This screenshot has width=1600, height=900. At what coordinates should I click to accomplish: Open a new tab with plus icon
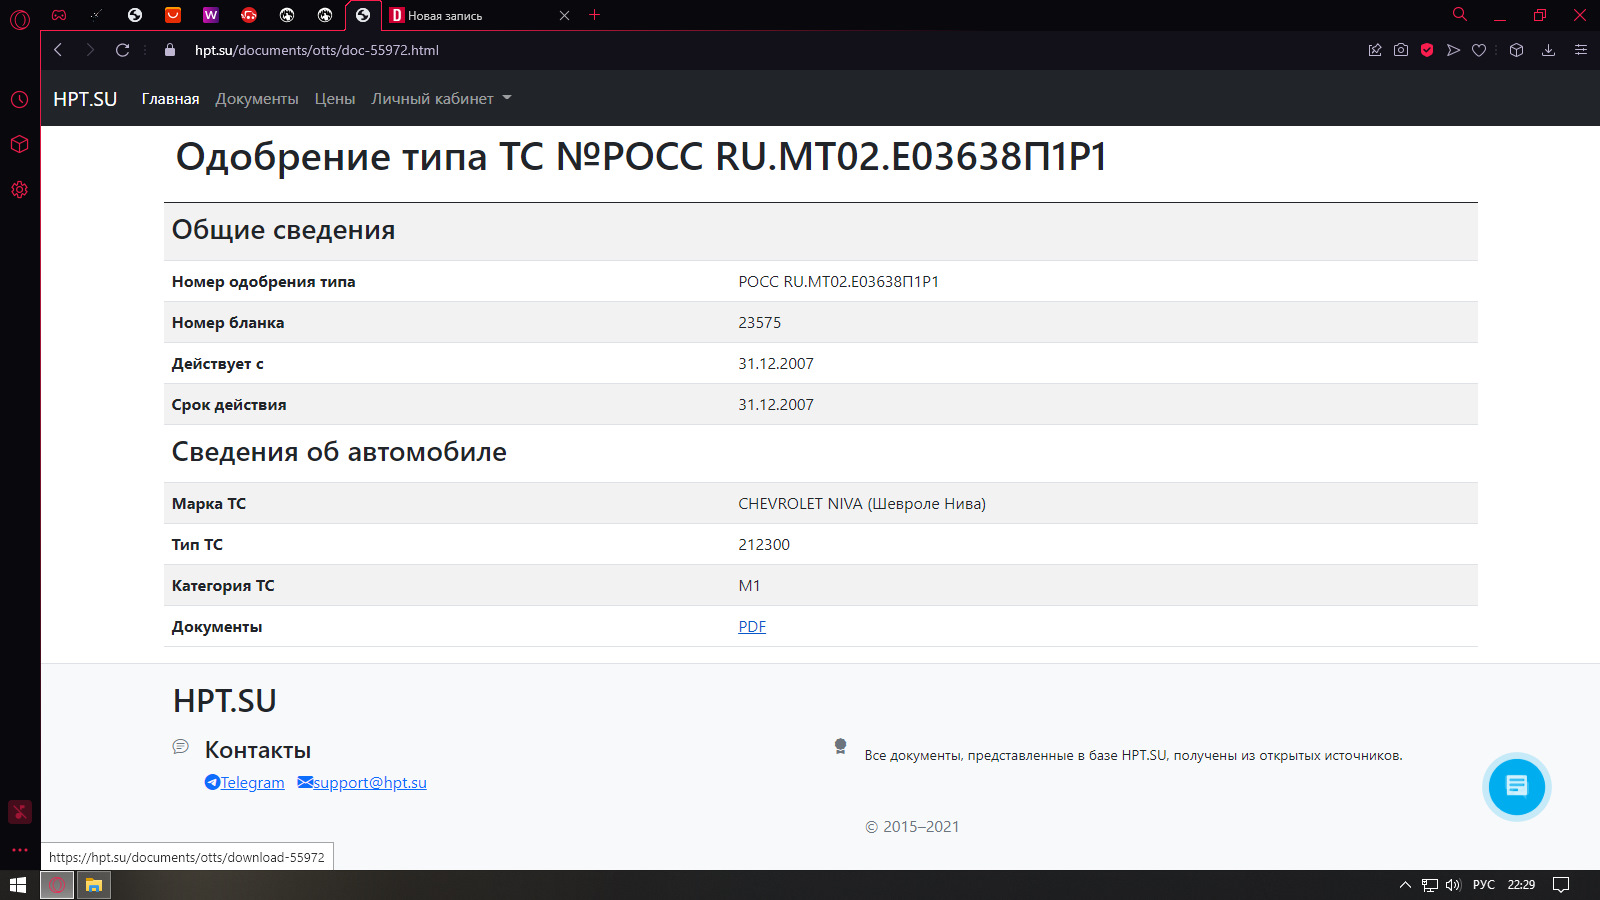point(595,15)
